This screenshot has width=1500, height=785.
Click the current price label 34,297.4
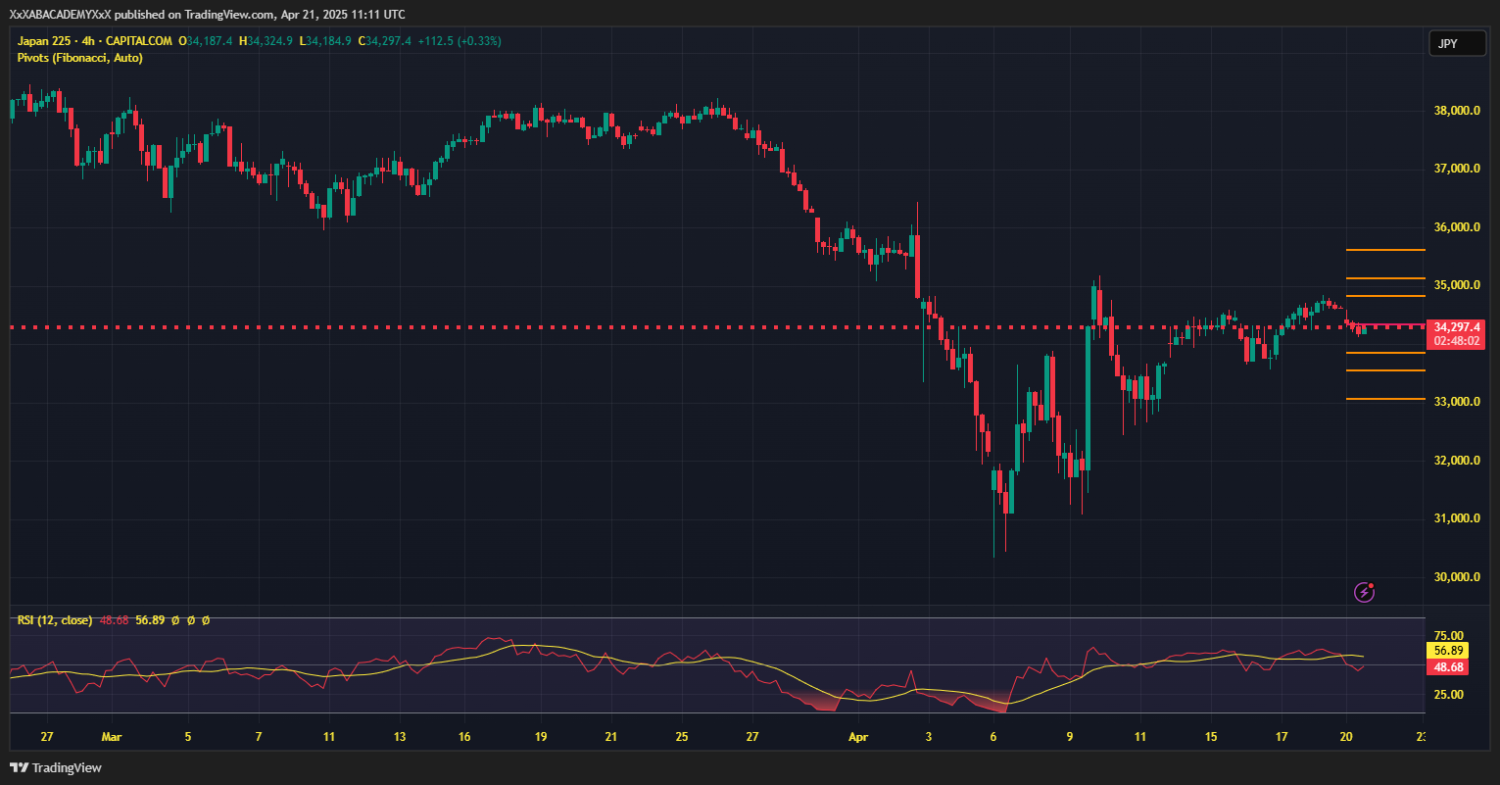pos(1456,327)
